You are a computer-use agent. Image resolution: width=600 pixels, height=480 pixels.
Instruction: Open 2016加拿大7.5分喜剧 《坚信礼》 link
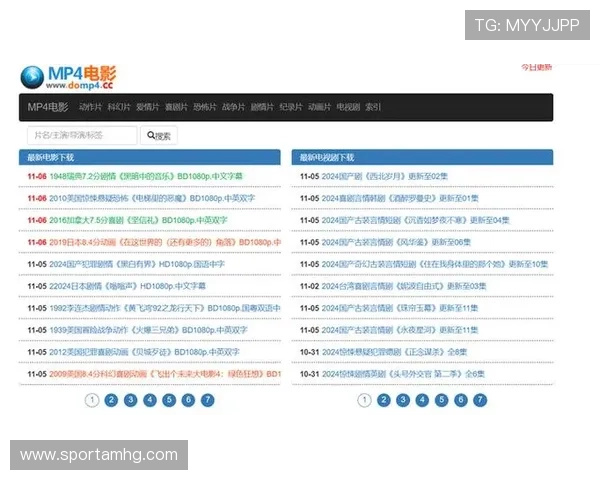click(138, 220)
